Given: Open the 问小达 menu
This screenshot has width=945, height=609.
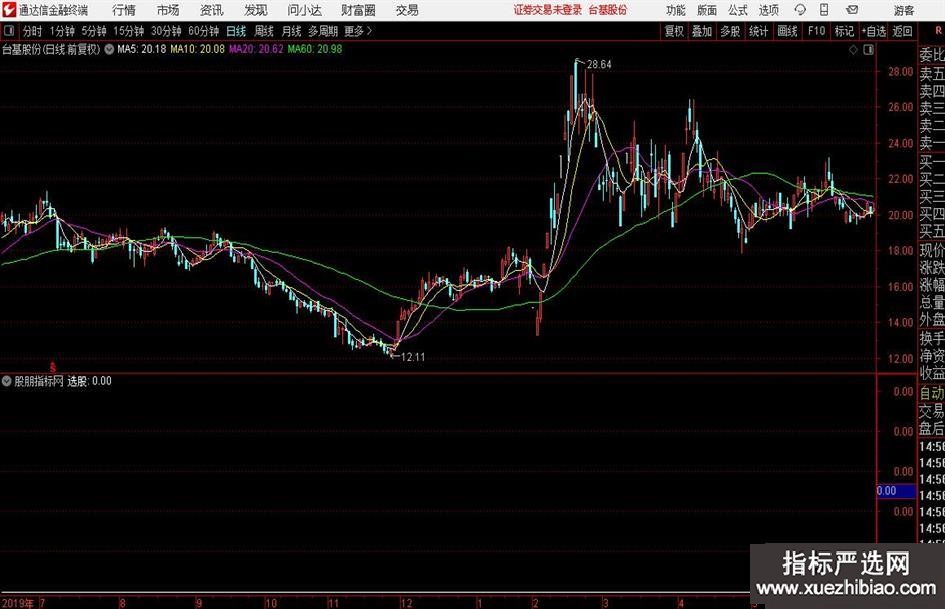Looking at the screenshot, I should (304, 10).
